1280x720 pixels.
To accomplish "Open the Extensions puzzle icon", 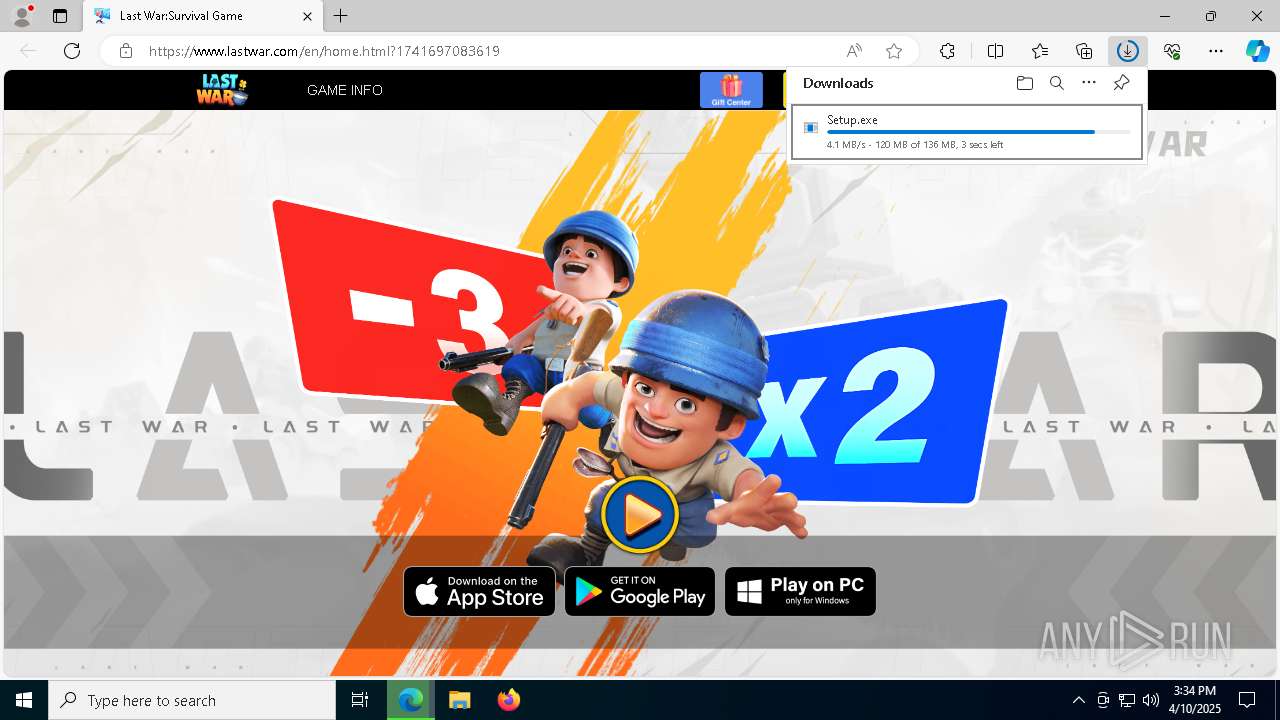I will point(947,51).
